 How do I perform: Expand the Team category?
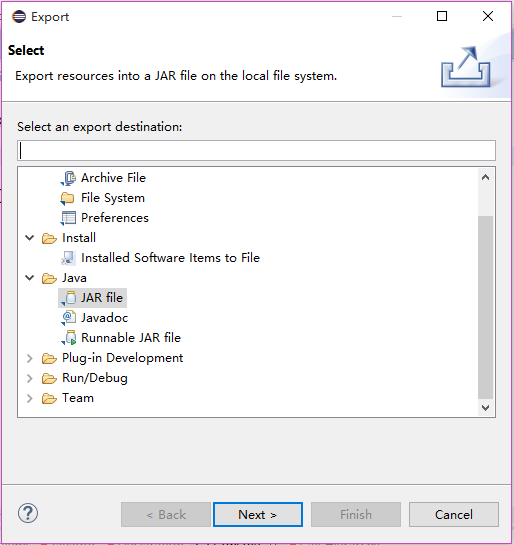(x=30, y=398)
